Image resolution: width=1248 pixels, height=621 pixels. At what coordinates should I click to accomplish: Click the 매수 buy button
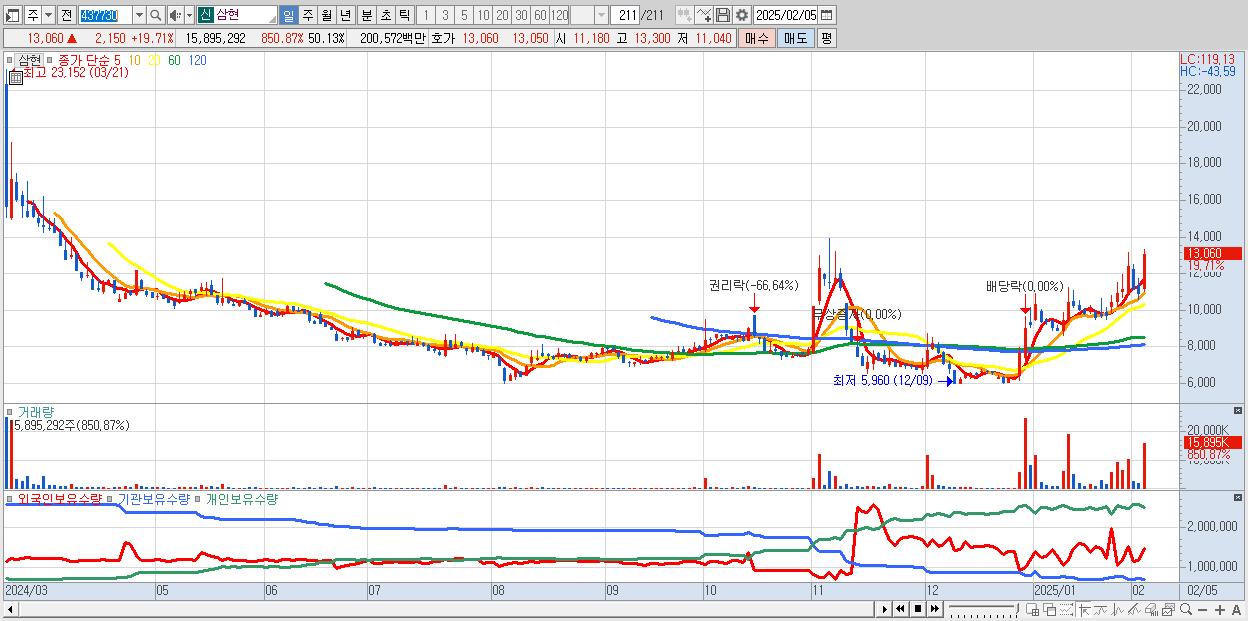[x=755, y=38]
